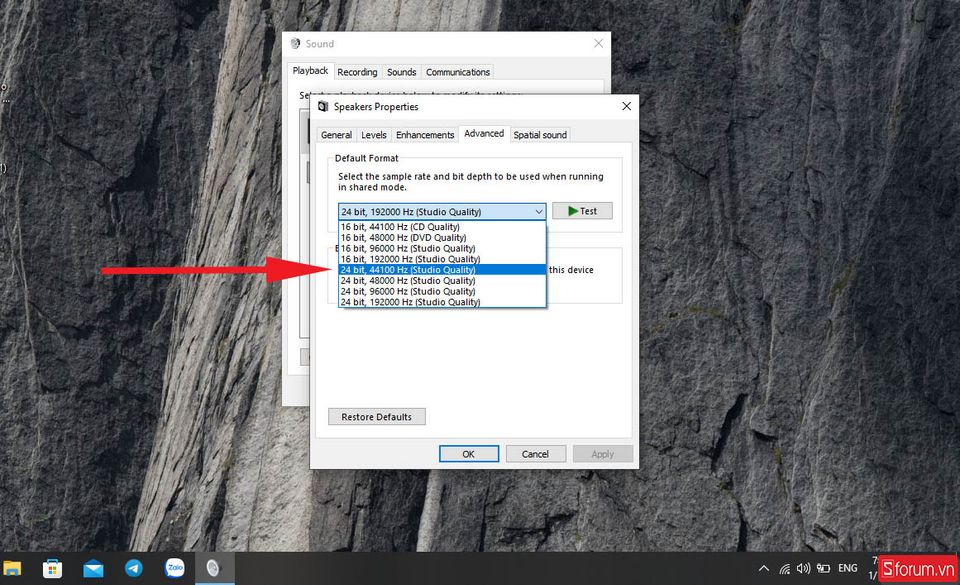Launch Microsoft Store from the taskbar
960x585 pixels.
[52, 568]
